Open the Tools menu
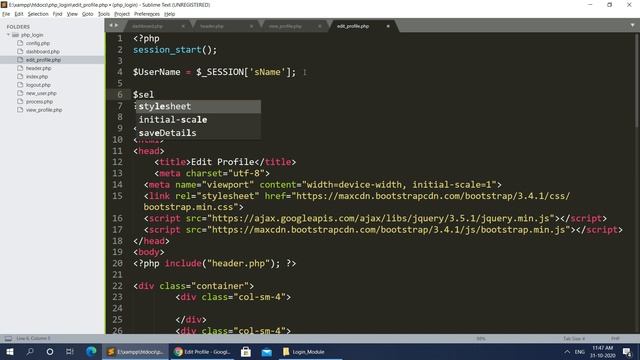This screenshot has width=640, height=360. pos(104,14)
